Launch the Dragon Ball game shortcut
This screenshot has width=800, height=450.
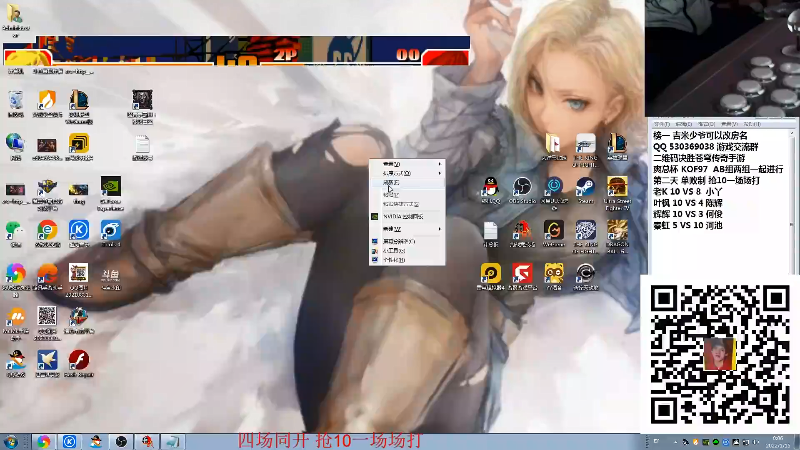tap(617, 236)
